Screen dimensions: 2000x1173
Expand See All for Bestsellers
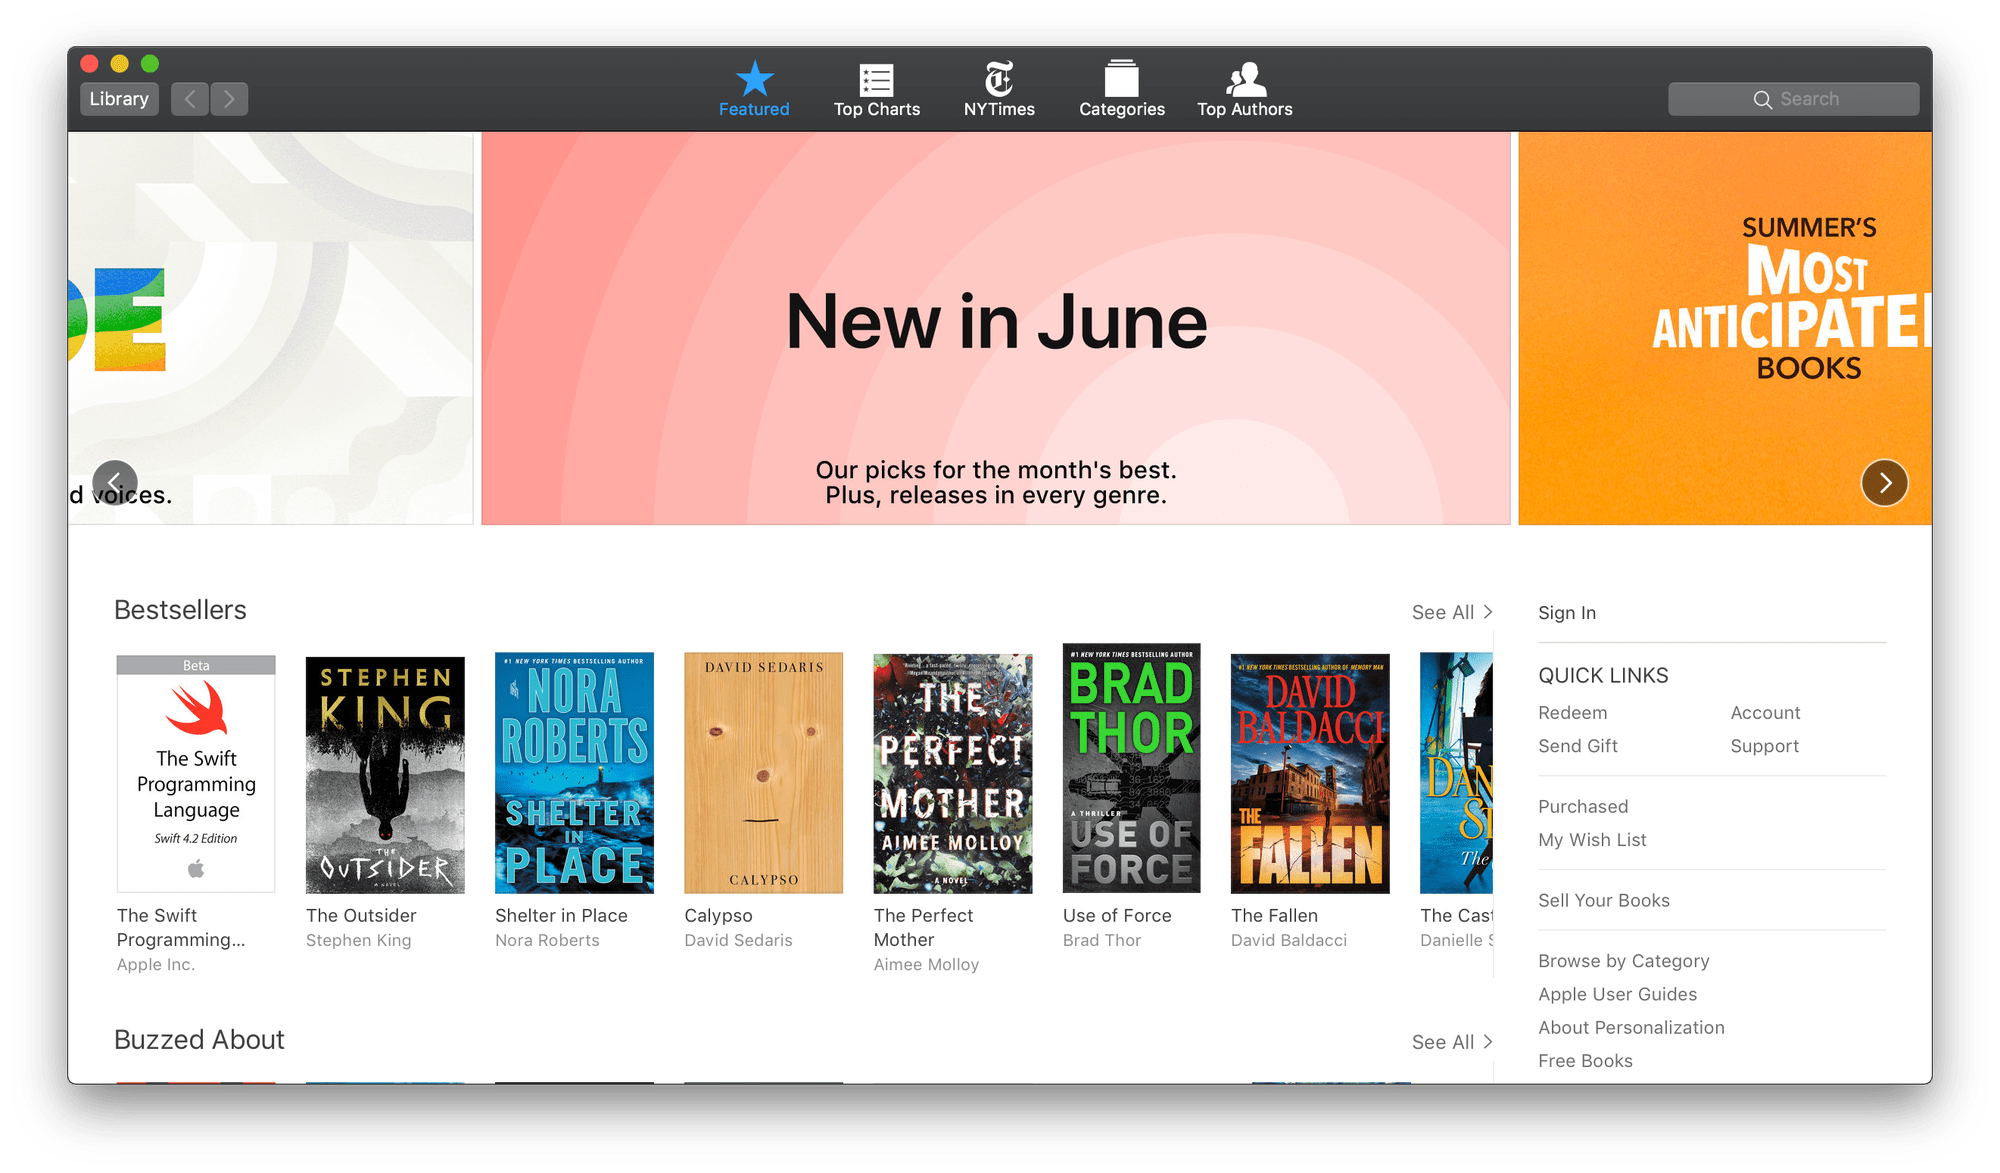click(x=1450, y=611)
